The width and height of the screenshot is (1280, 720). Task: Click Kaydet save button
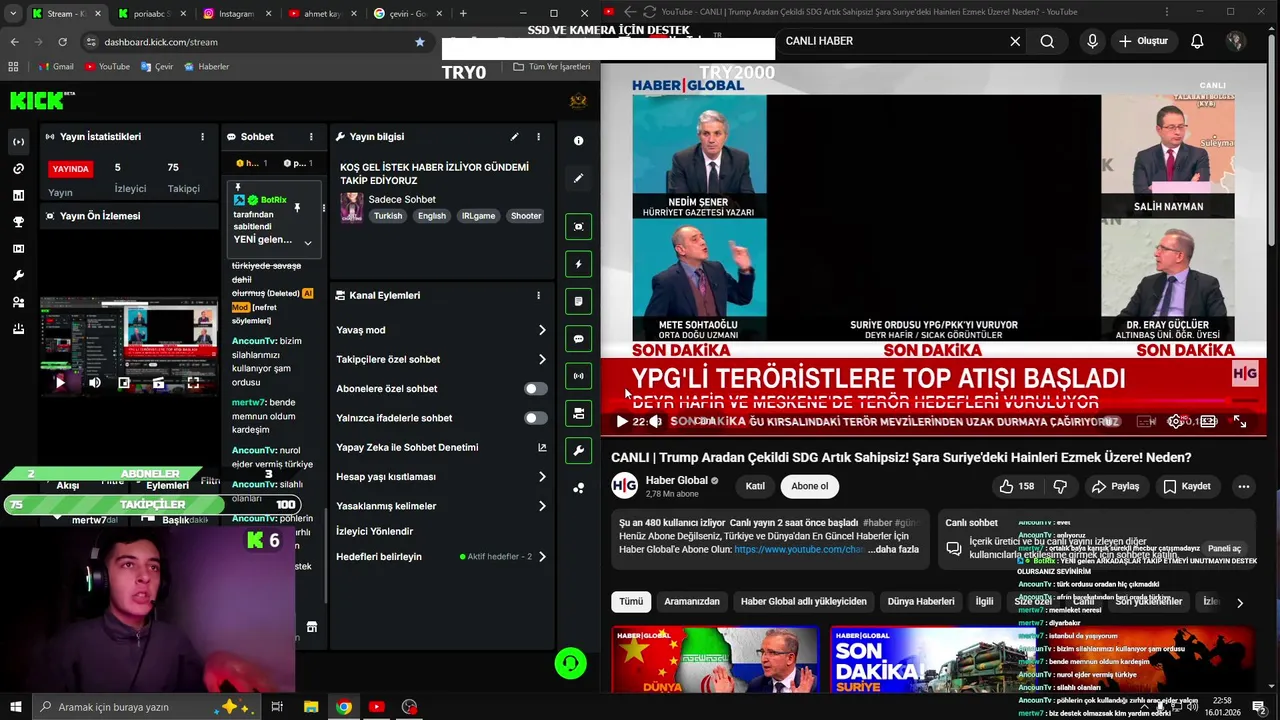click(x=1187, y=486)
